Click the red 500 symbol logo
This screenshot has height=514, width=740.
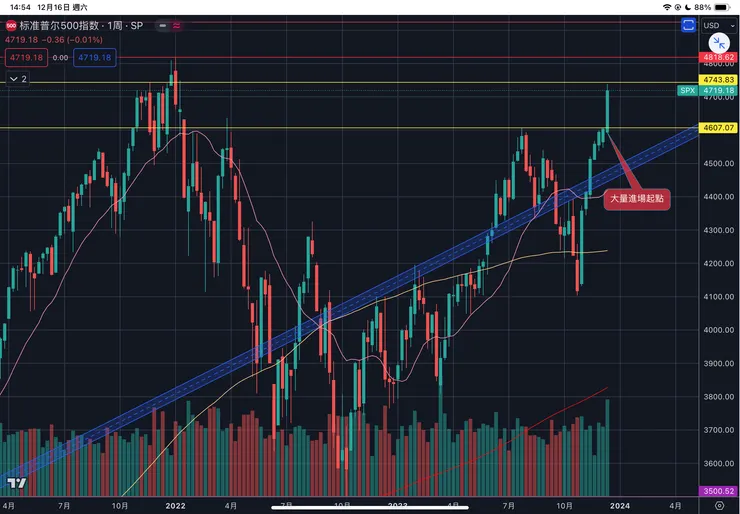click(12, 25)
